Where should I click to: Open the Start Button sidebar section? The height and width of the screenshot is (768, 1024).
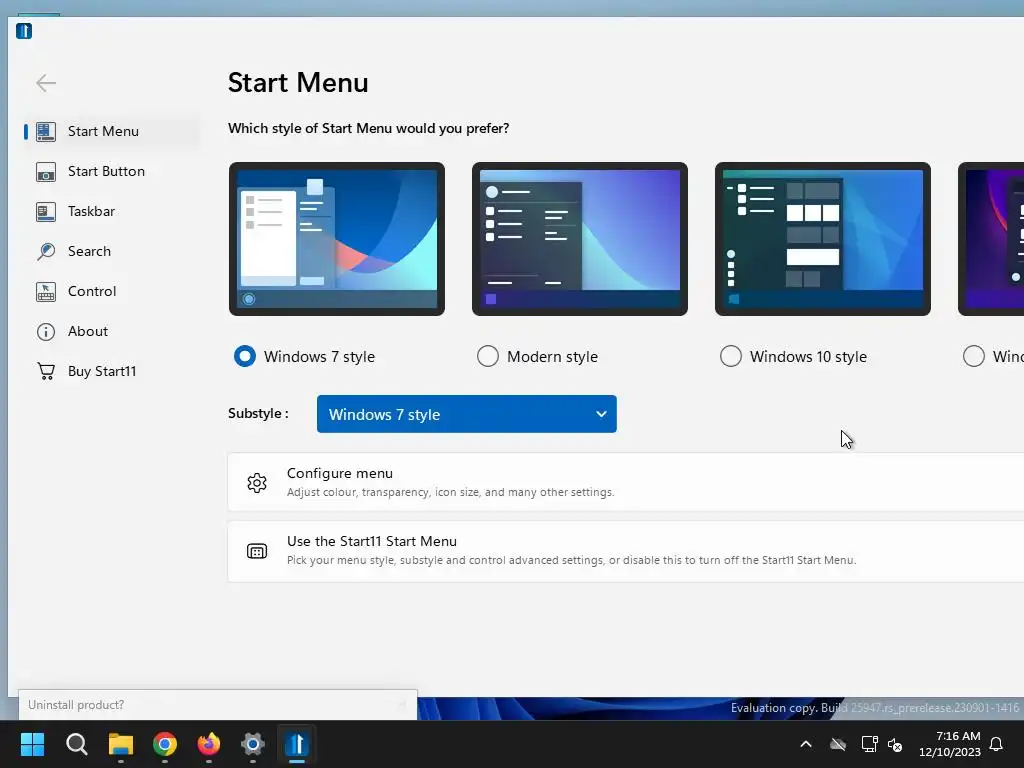coord(111,171)
